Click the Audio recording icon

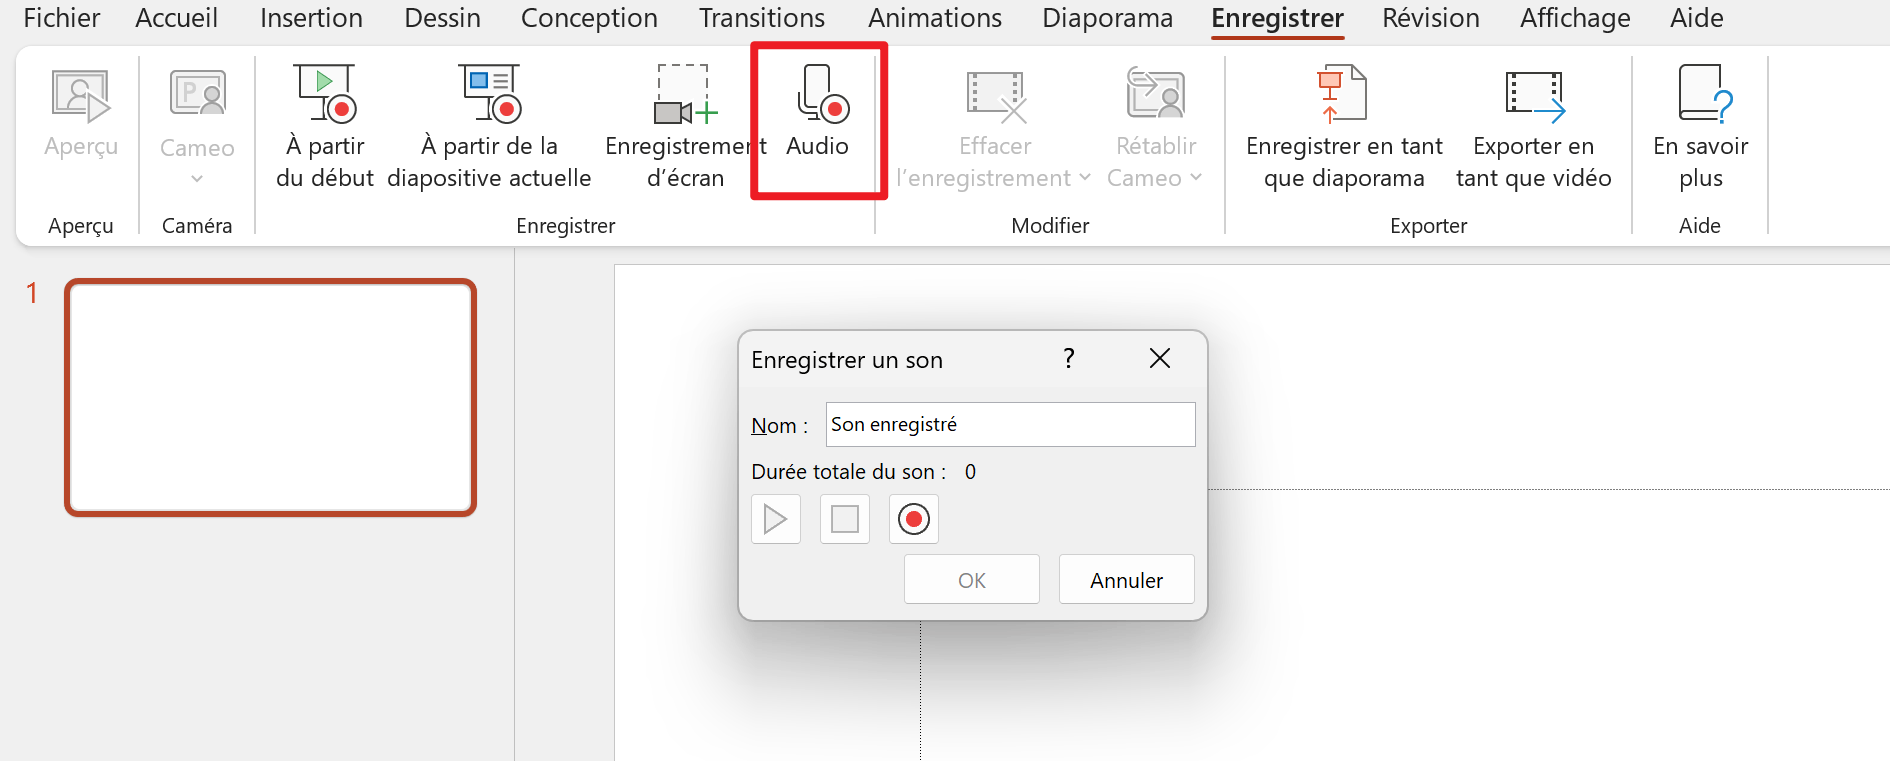point(822,94)
